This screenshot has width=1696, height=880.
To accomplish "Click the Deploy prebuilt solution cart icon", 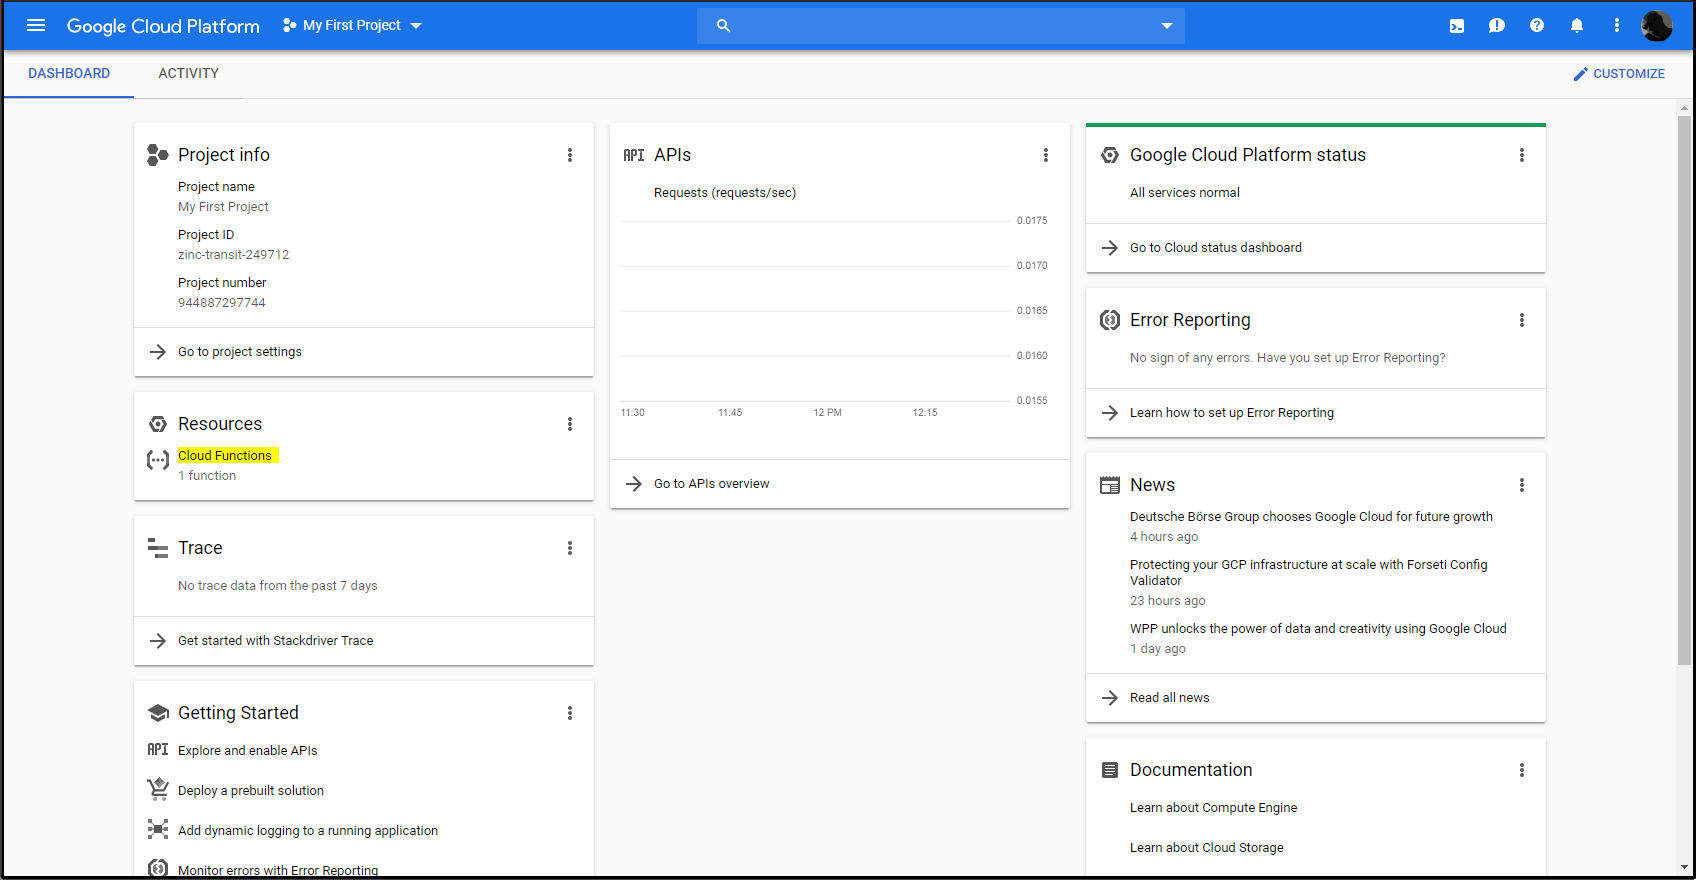I will 158,789.
